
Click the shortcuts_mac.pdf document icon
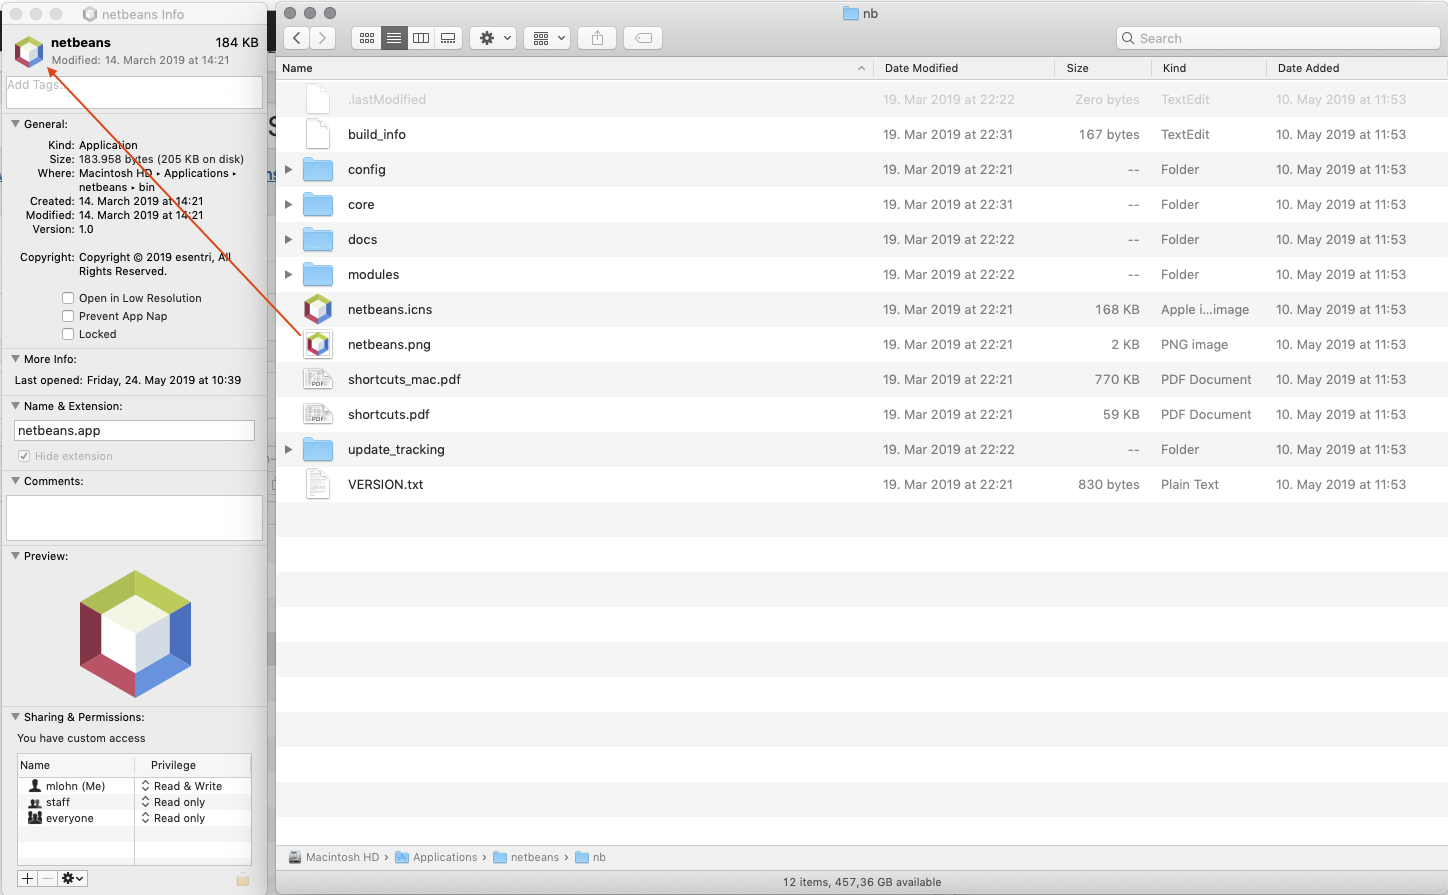click(x=318, y=379)
